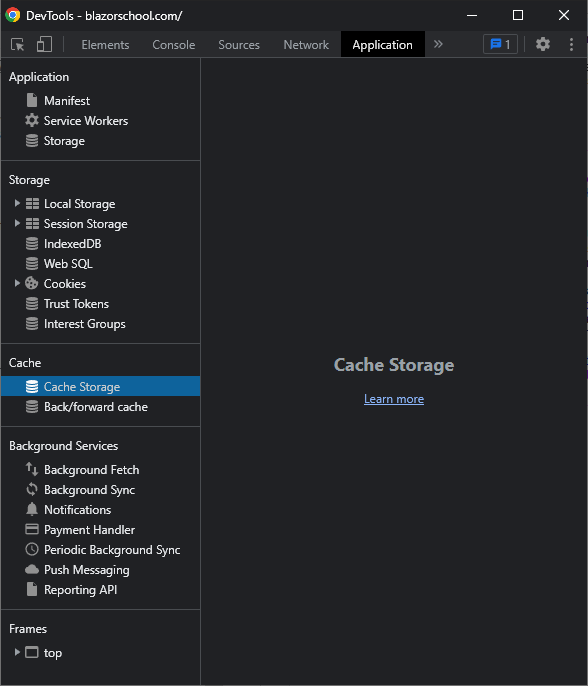The image size is (588, 686).
Task: Open Background Fetch service
Action: tap(91, 470)
